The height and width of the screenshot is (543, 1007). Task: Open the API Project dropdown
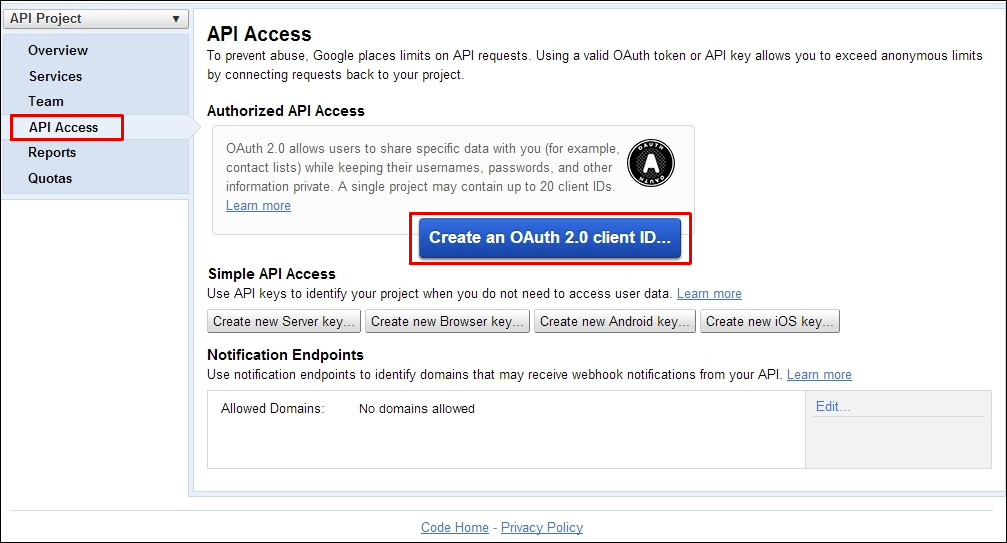coord(96,19)
